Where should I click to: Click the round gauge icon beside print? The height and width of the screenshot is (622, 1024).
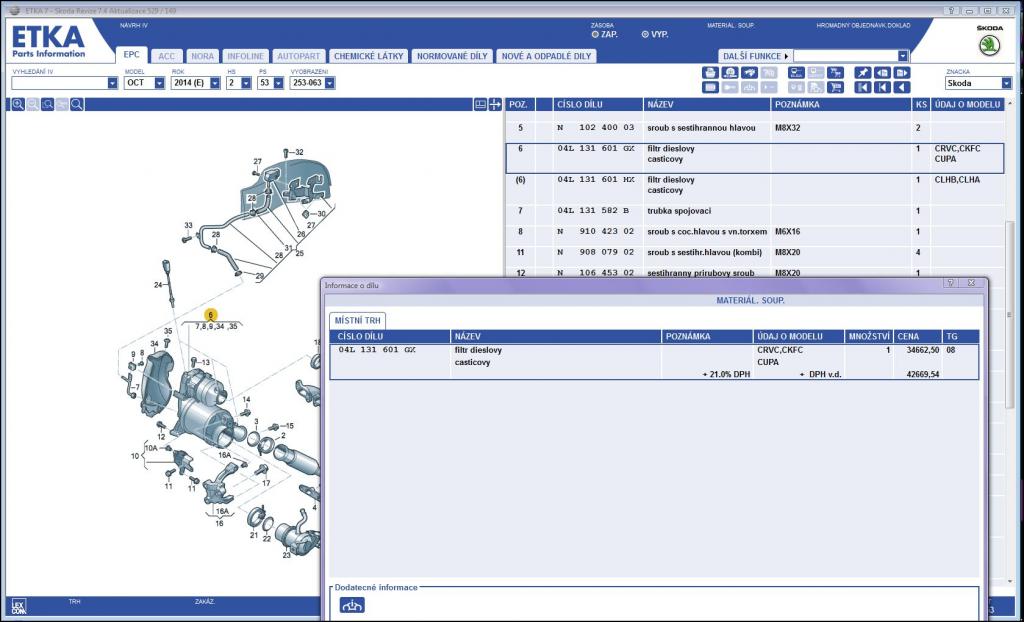[x=730, y=73]
